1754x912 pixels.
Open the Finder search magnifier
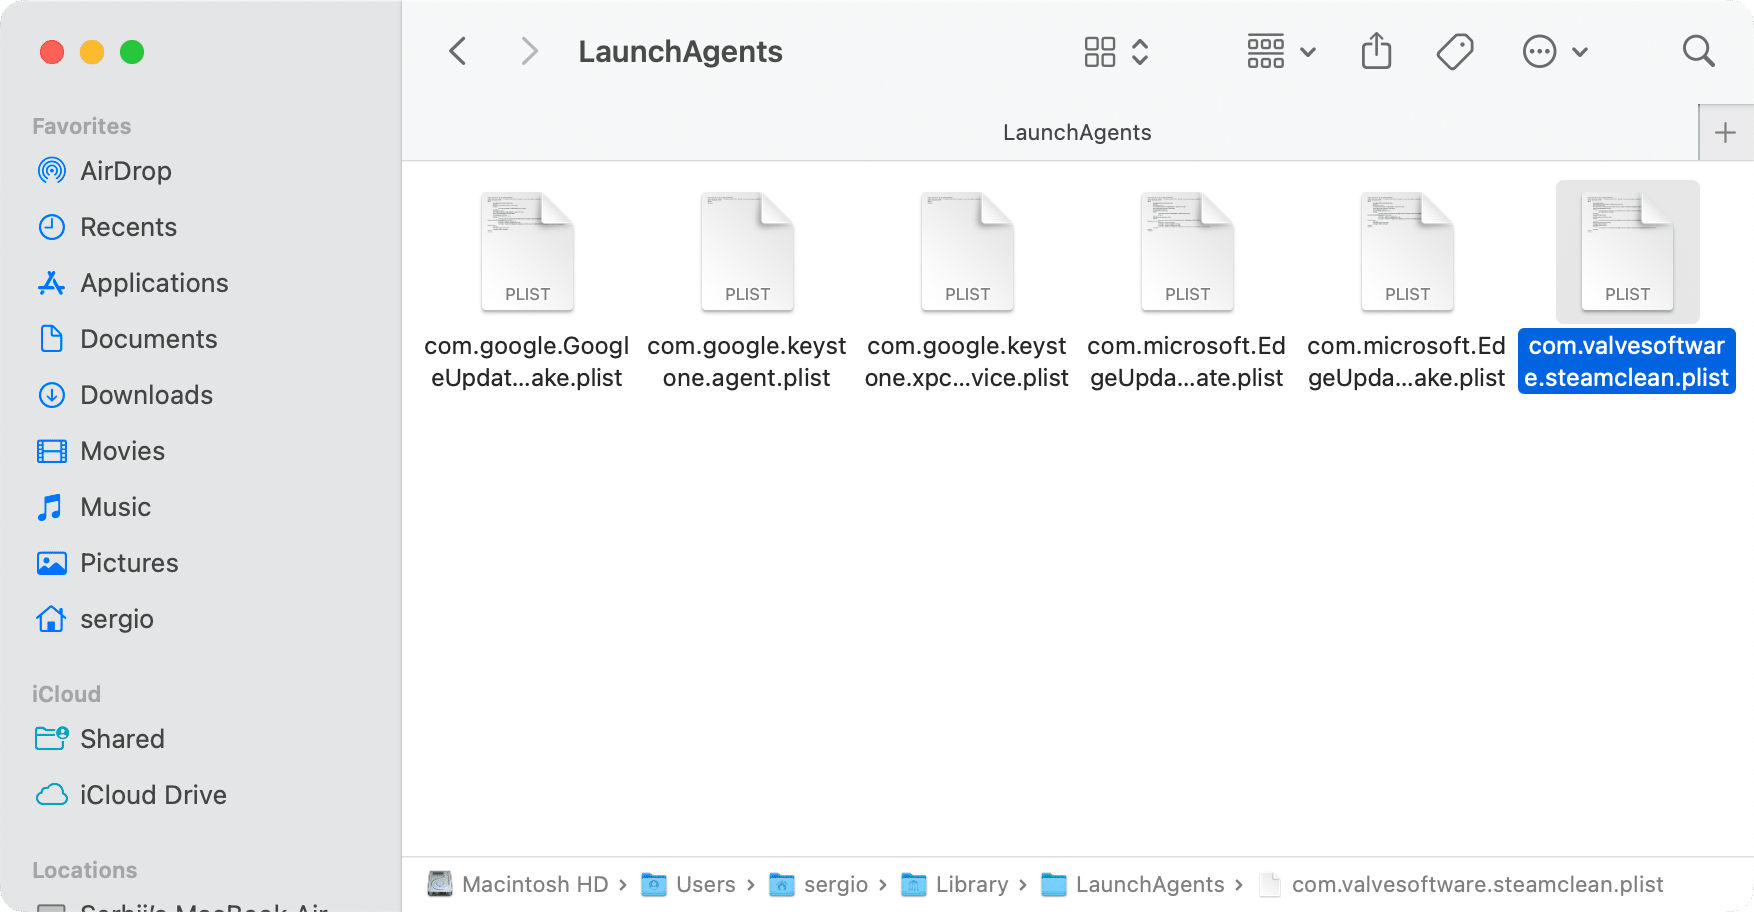pyautogui.click(x=1698, y=52)
